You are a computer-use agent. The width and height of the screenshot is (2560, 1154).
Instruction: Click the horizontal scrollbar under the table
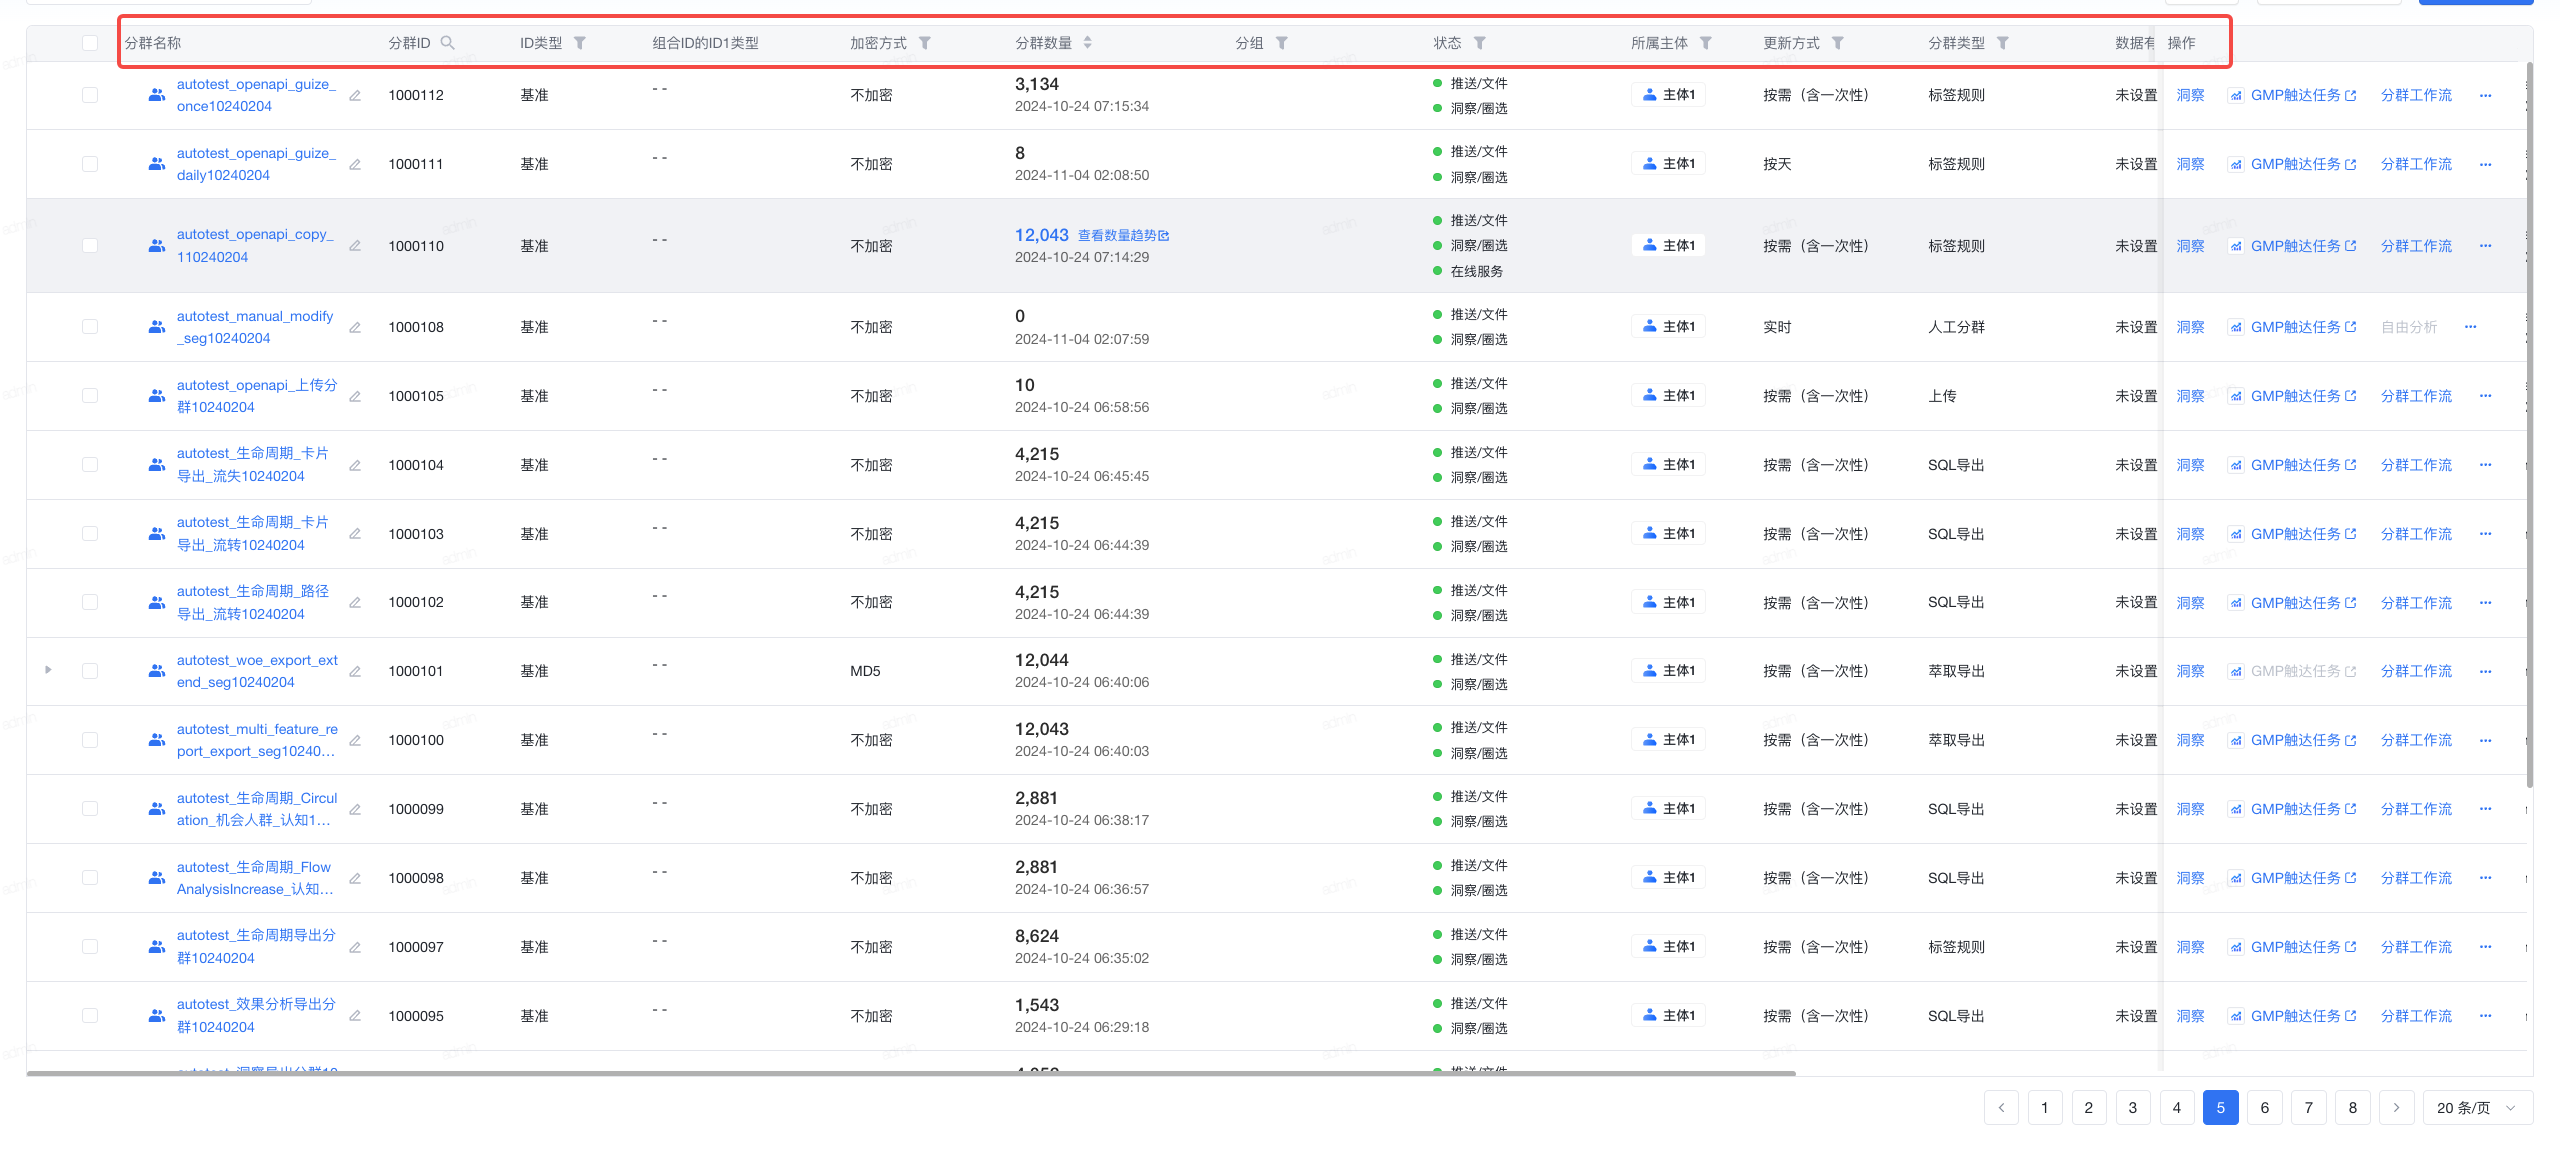pos(911,1073)
